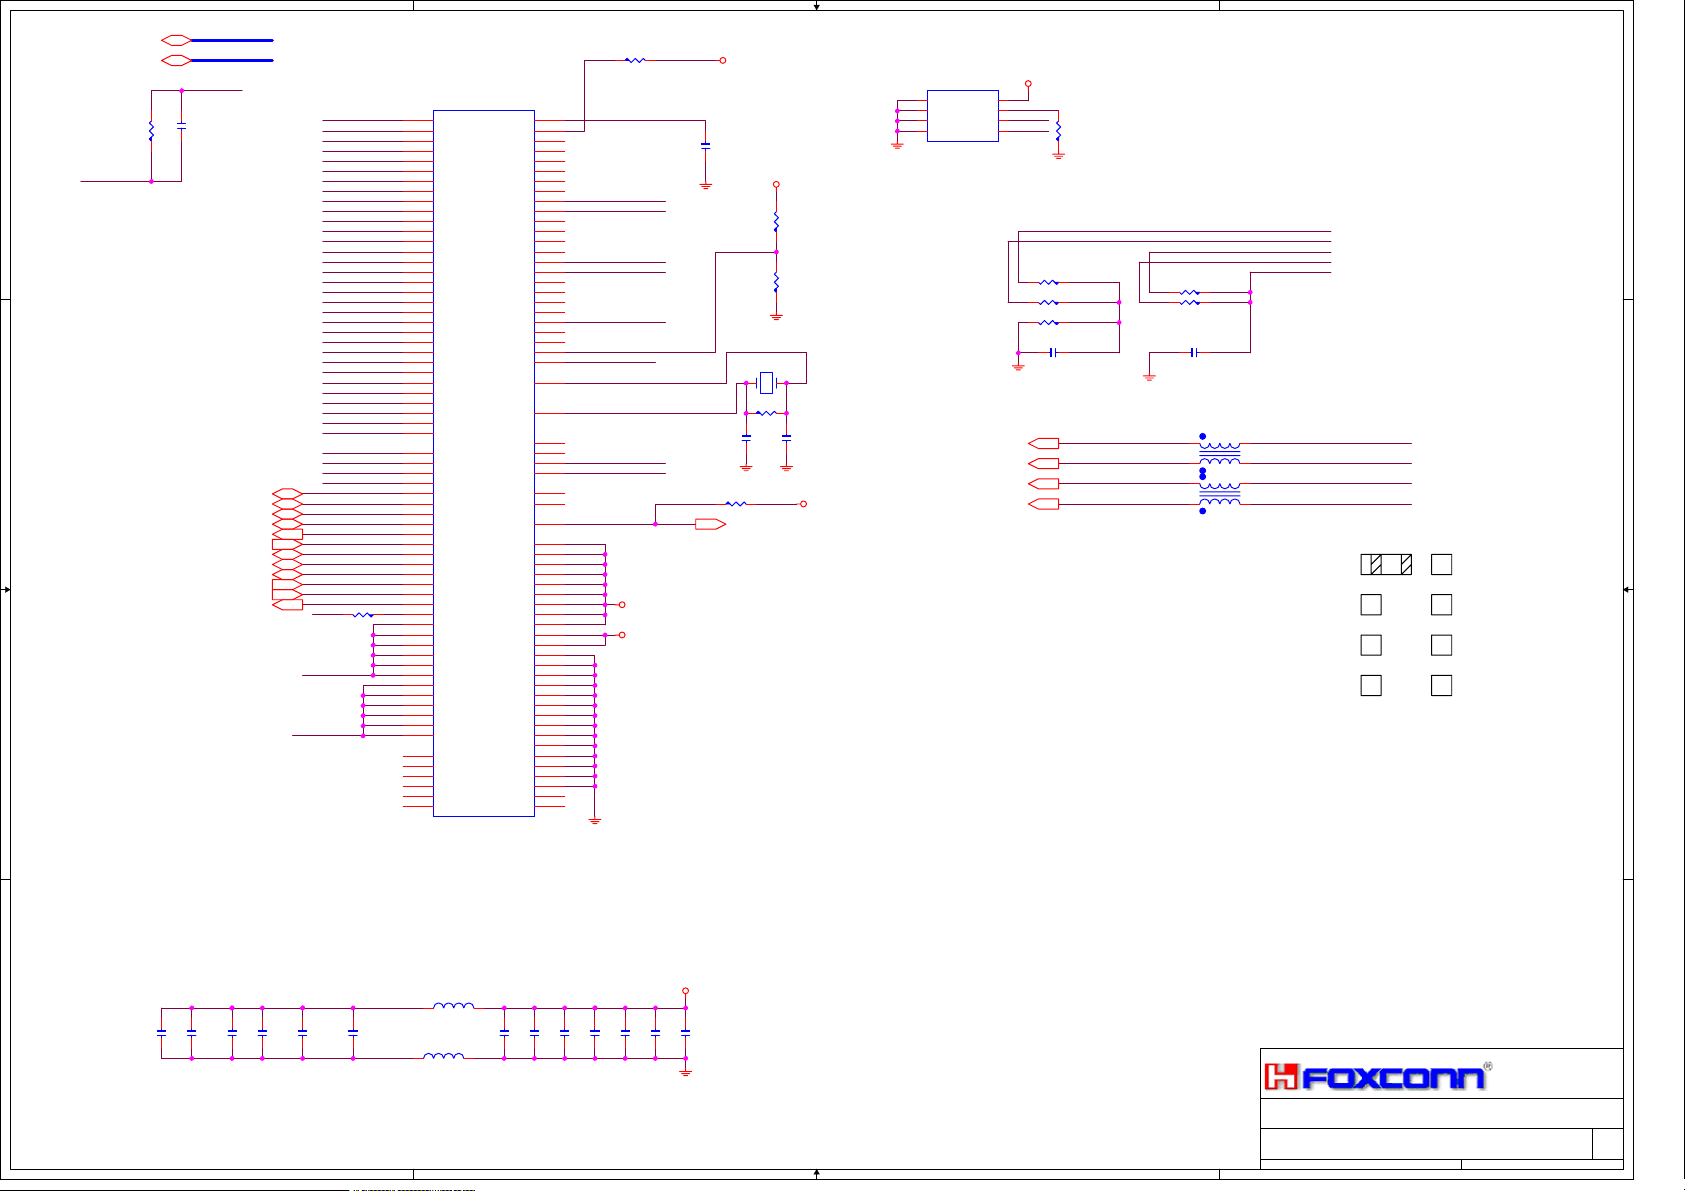
Task: Select the resistor directly beneath the crystal
Action: pyautogui.click(x=766, y=413)
